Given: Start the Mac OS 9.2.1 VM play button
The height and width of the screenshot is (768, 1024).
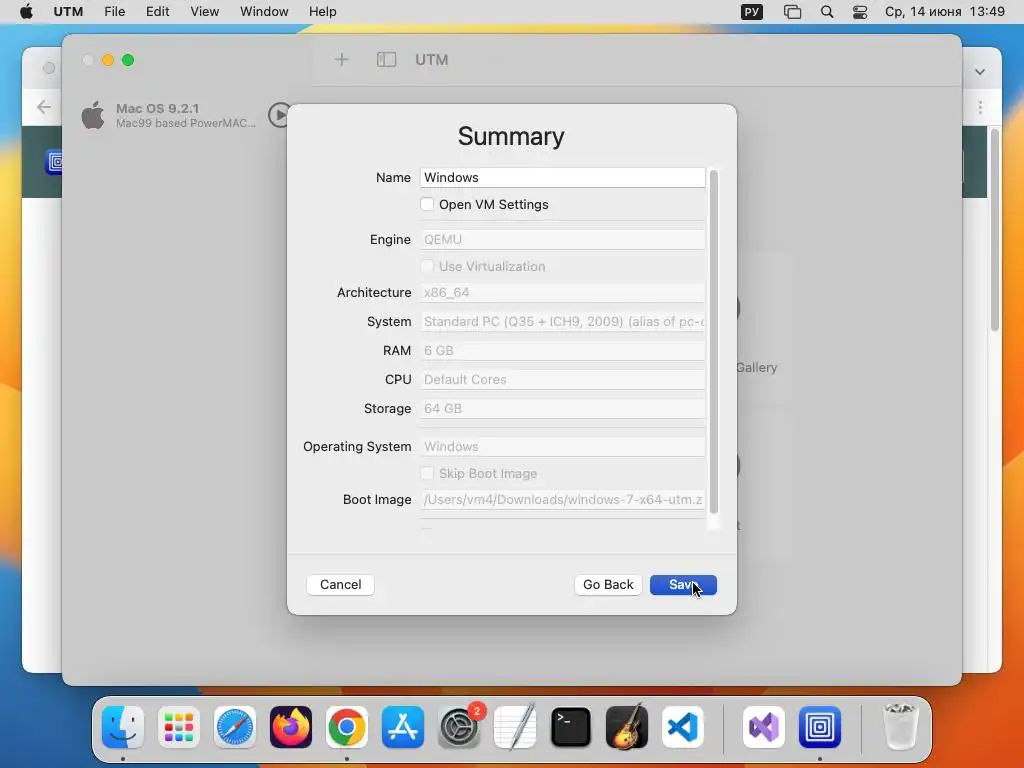Looking at the screenshot, I should [x=280, y=115].
